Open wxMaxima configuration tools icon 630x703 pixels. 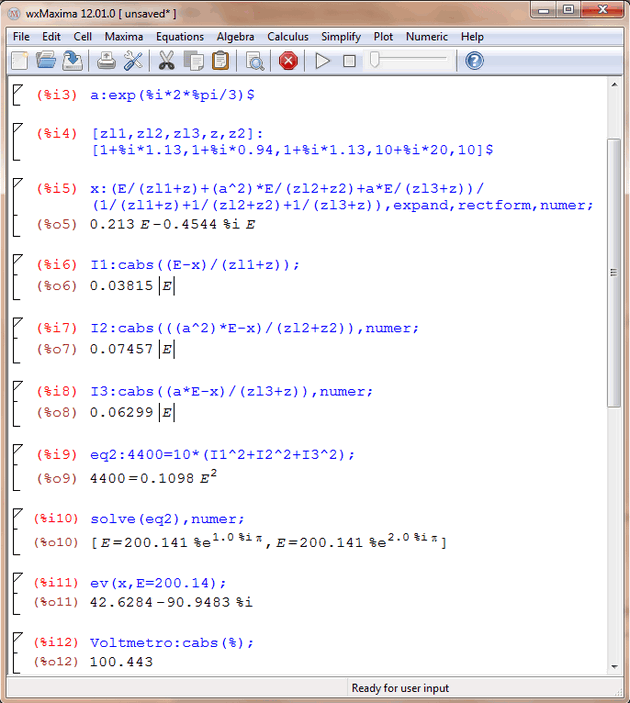pyautogui.click(x=132, y=61)
